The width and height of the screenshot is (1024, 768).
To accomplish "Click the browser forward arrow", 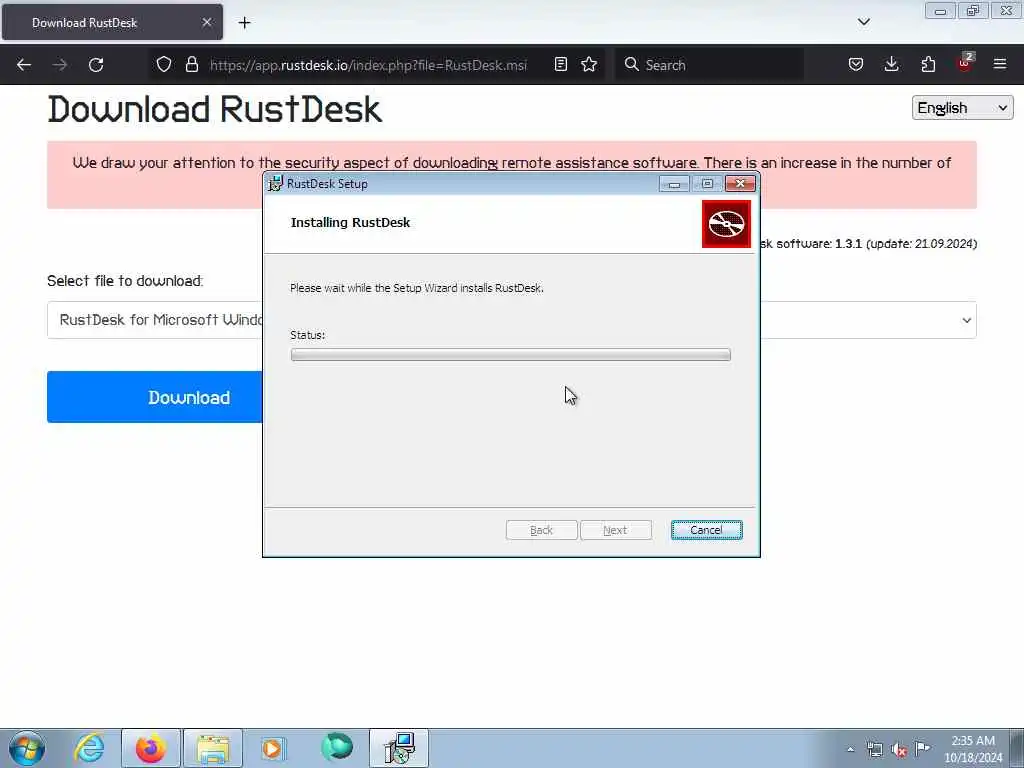I will pyautogui.click(x=59, y=65).
